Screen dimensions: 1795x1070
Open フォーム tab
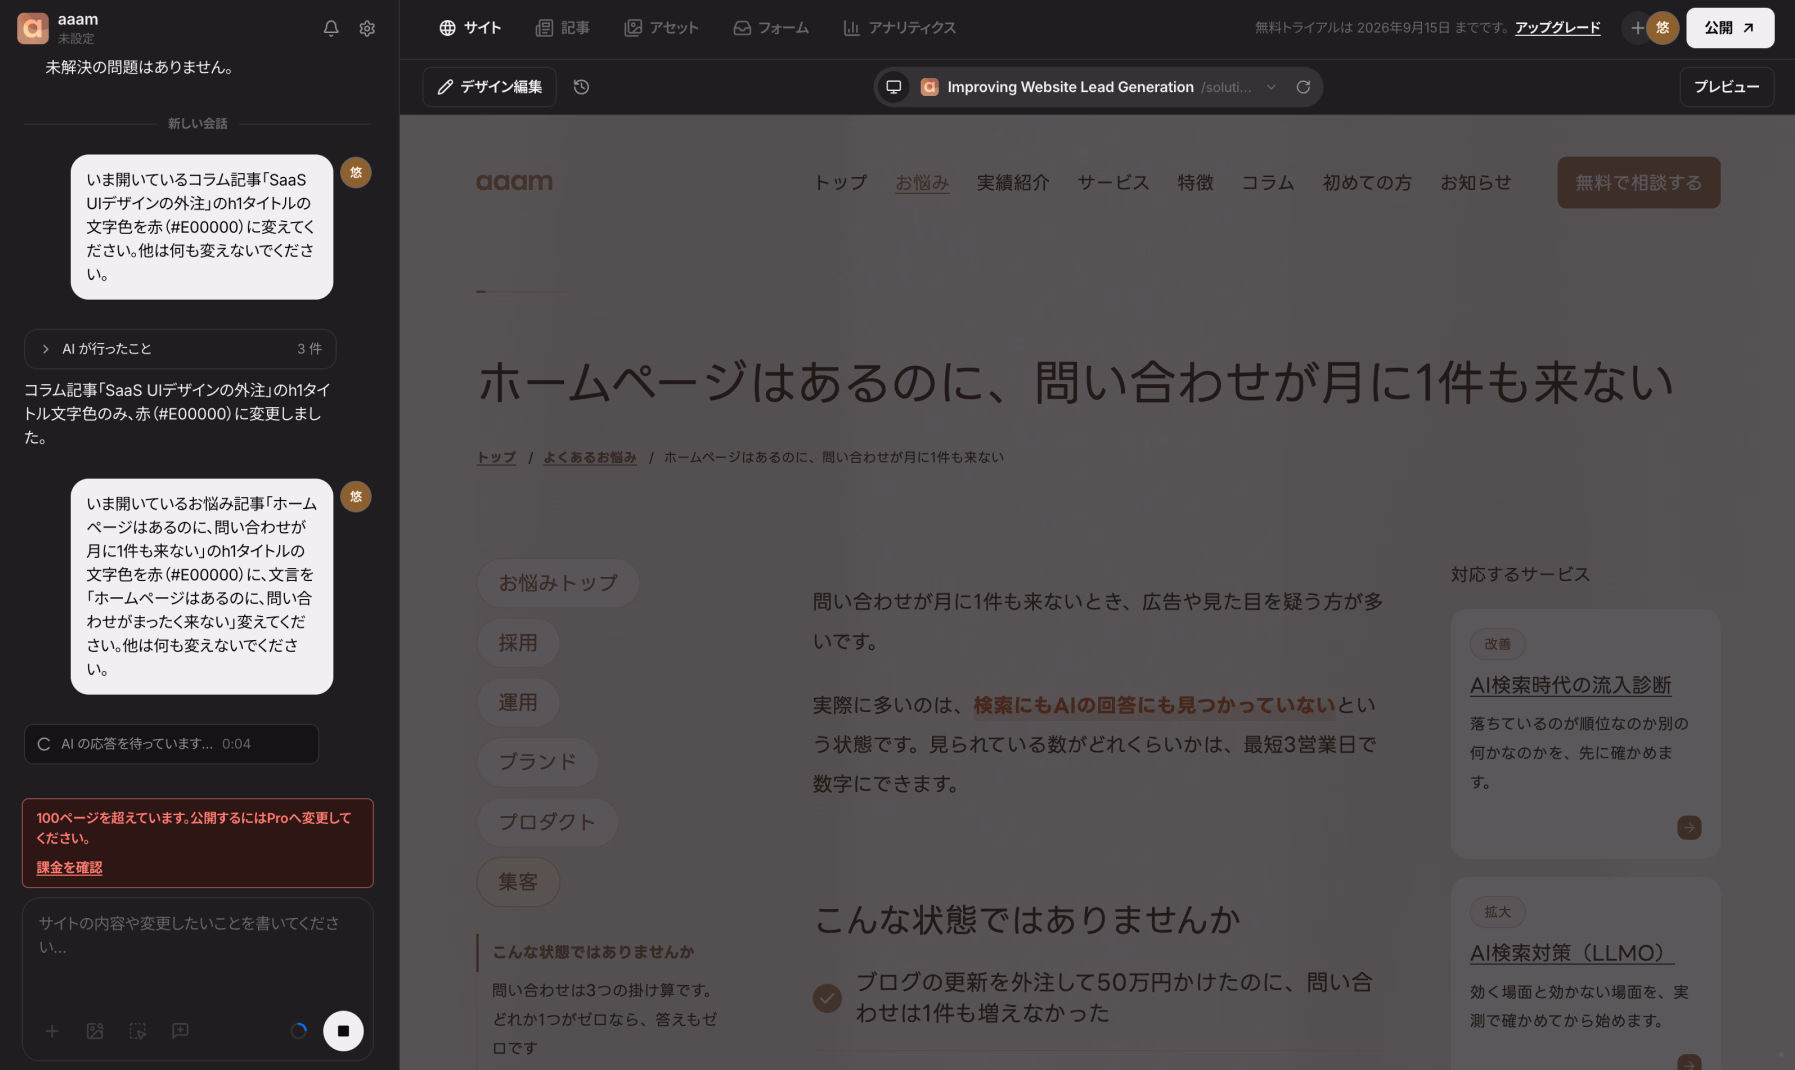coord(771,28)
